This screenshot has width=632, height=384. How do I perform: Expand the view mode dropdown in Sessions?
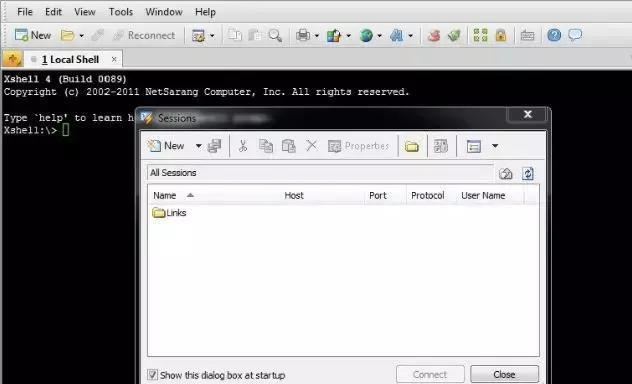(495, 146)
